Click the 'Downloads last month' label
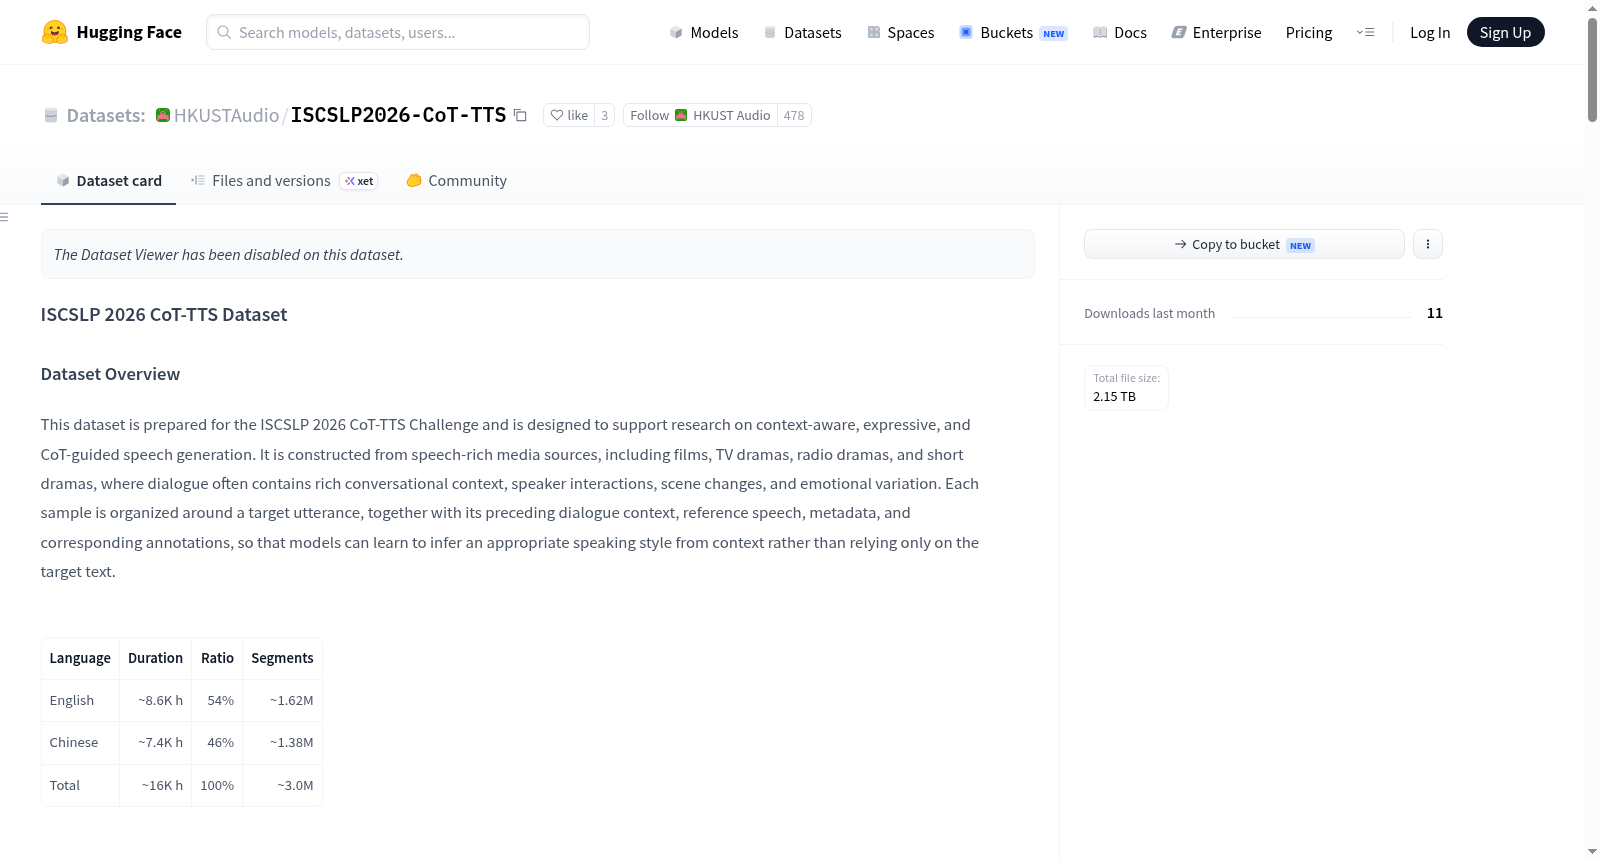The image size is (1600, 861). pos(1150,313)
